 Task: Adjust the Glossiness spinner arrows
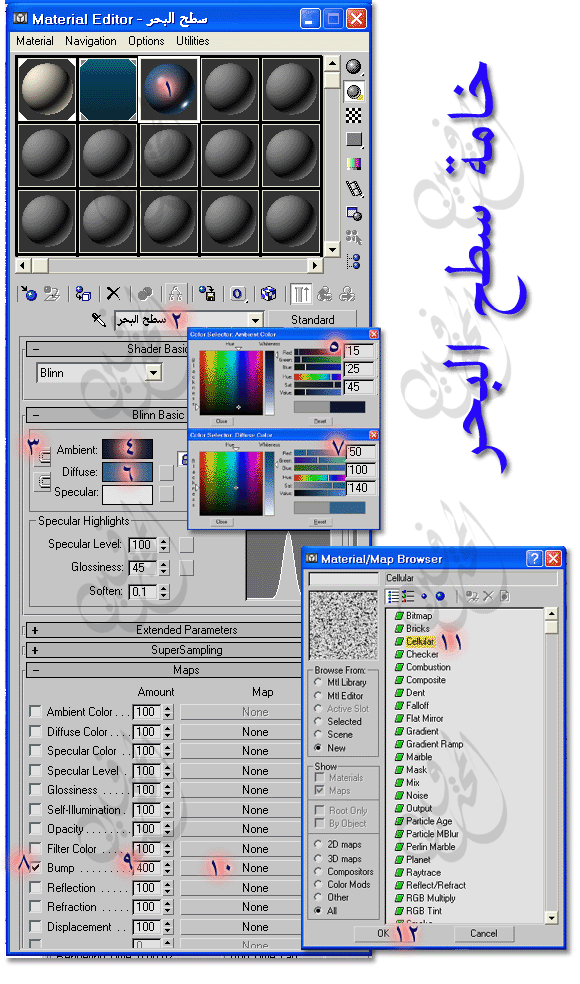coord(164,568)
